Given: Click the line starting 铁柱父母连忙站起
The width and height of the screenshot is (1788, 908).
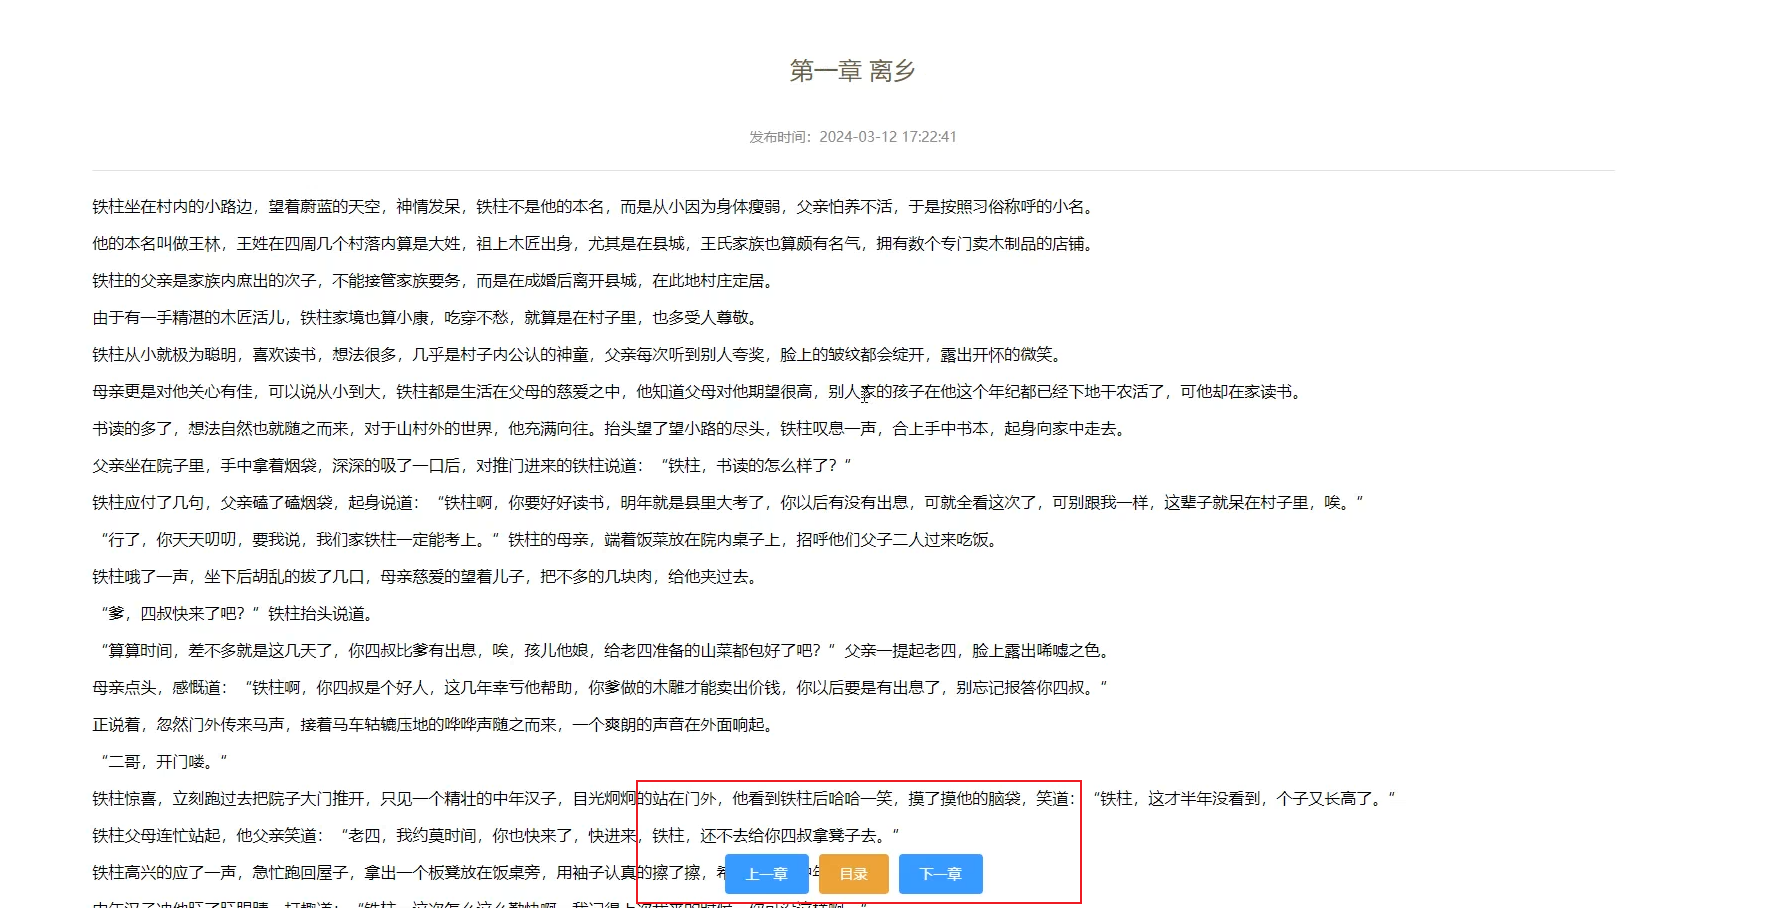Looking at the screenshot, I should point(496,836).
